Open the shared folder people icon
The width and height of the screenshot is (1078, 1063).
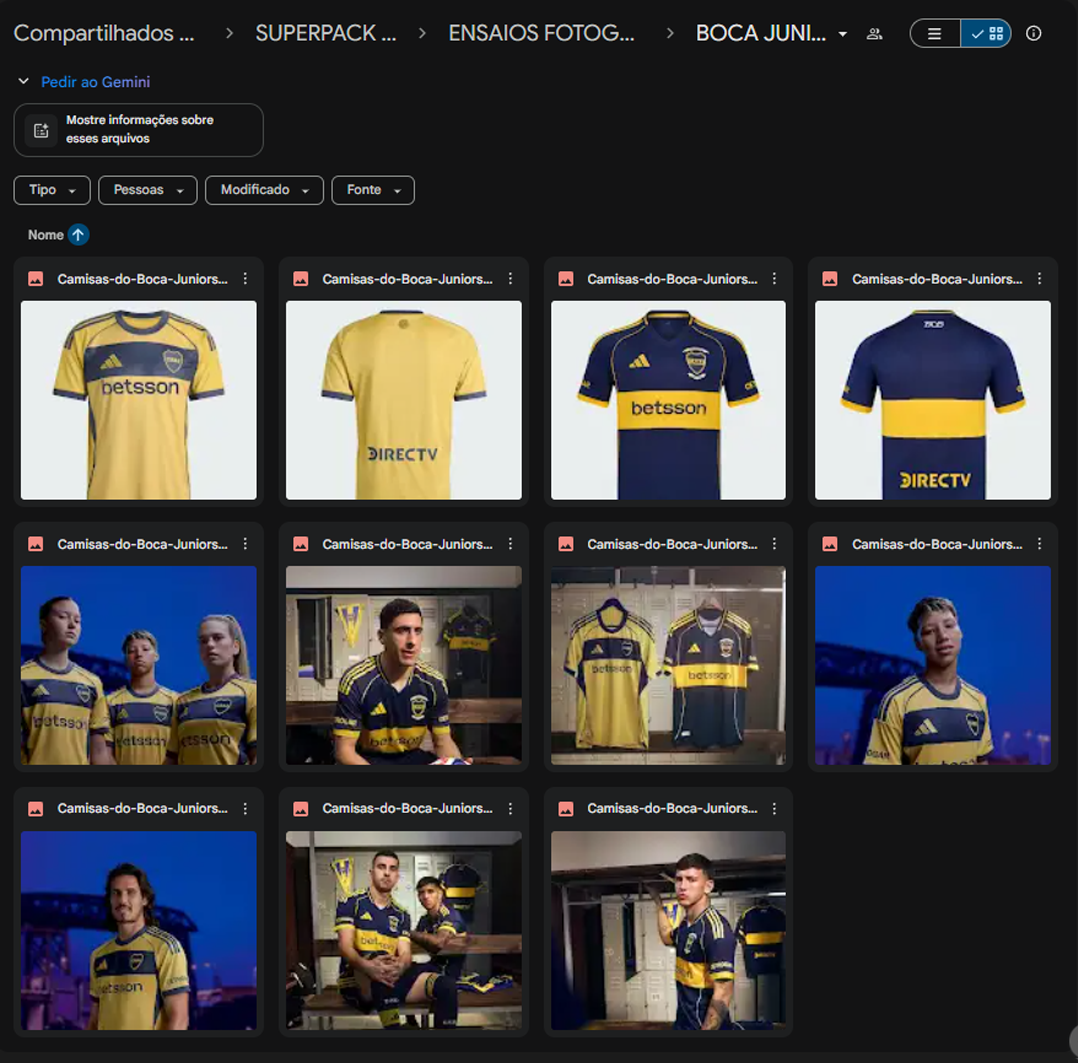pos(874,34)
